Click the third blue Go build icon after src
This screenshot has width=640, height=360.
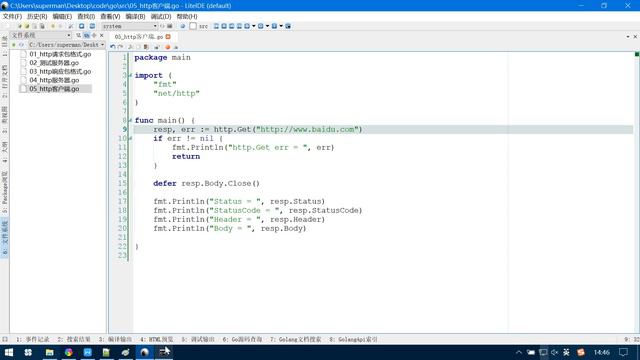click(231, 26)
